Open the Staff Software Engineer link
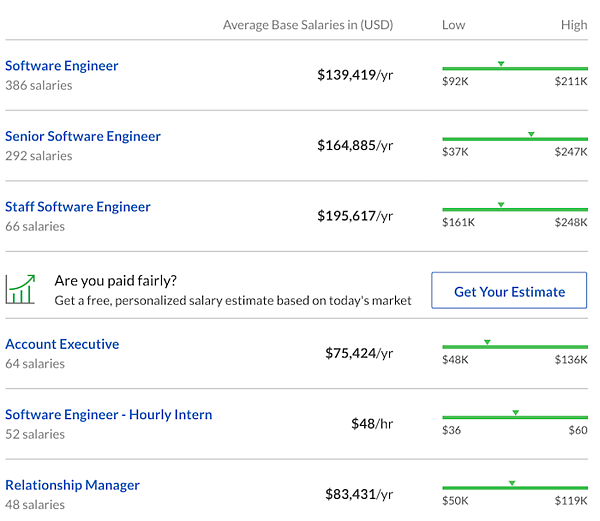This screenshot has height=521, width=600. click(x=78, y=207)
